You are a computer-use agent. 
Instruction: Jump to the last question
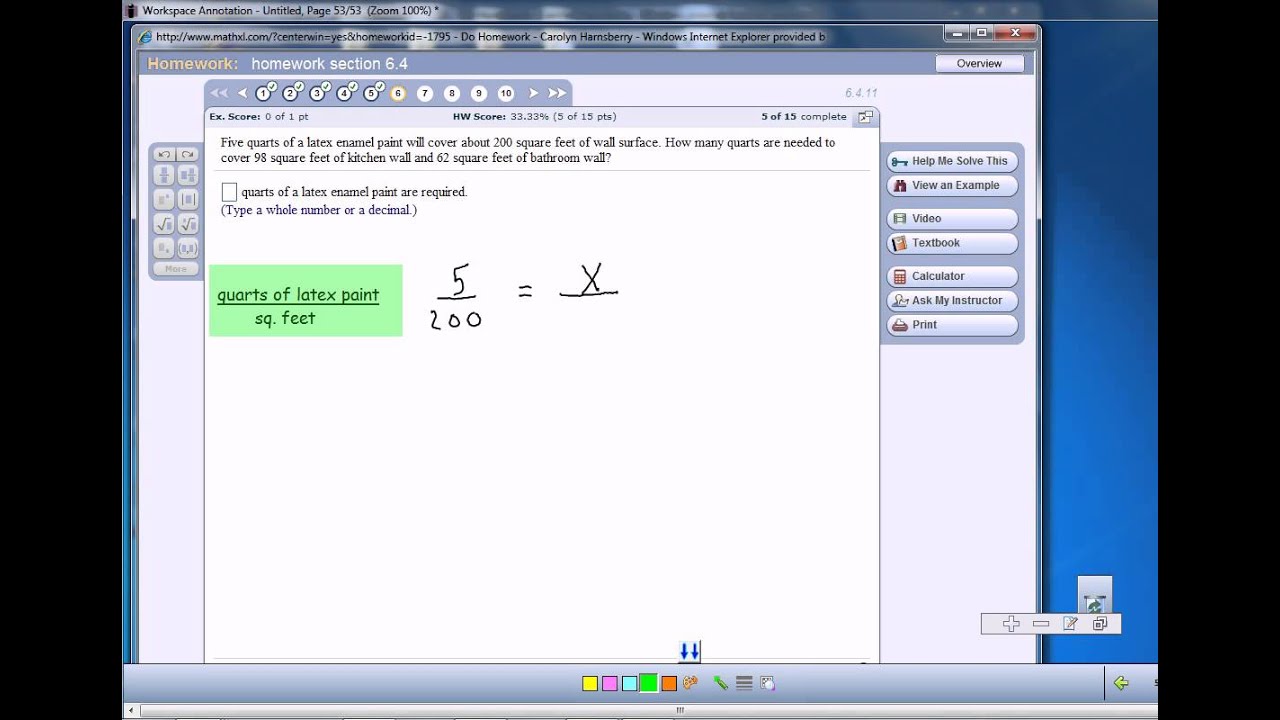click(557, 93)
